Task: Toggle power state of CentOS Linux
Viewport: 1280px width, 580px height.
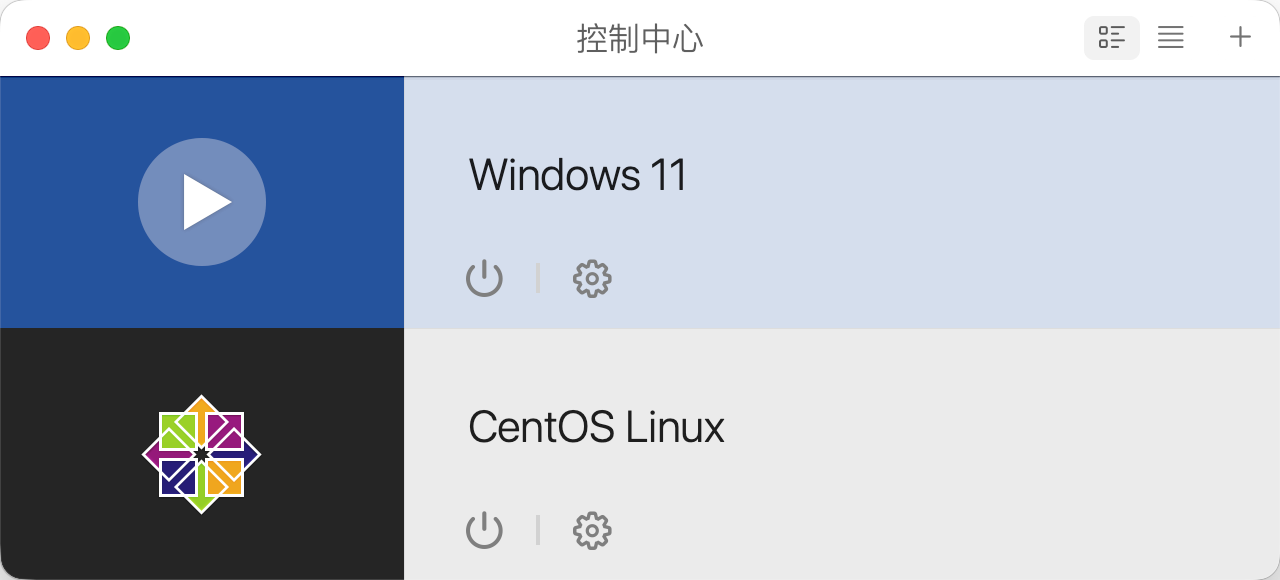Action: click(x=484, y=531)
